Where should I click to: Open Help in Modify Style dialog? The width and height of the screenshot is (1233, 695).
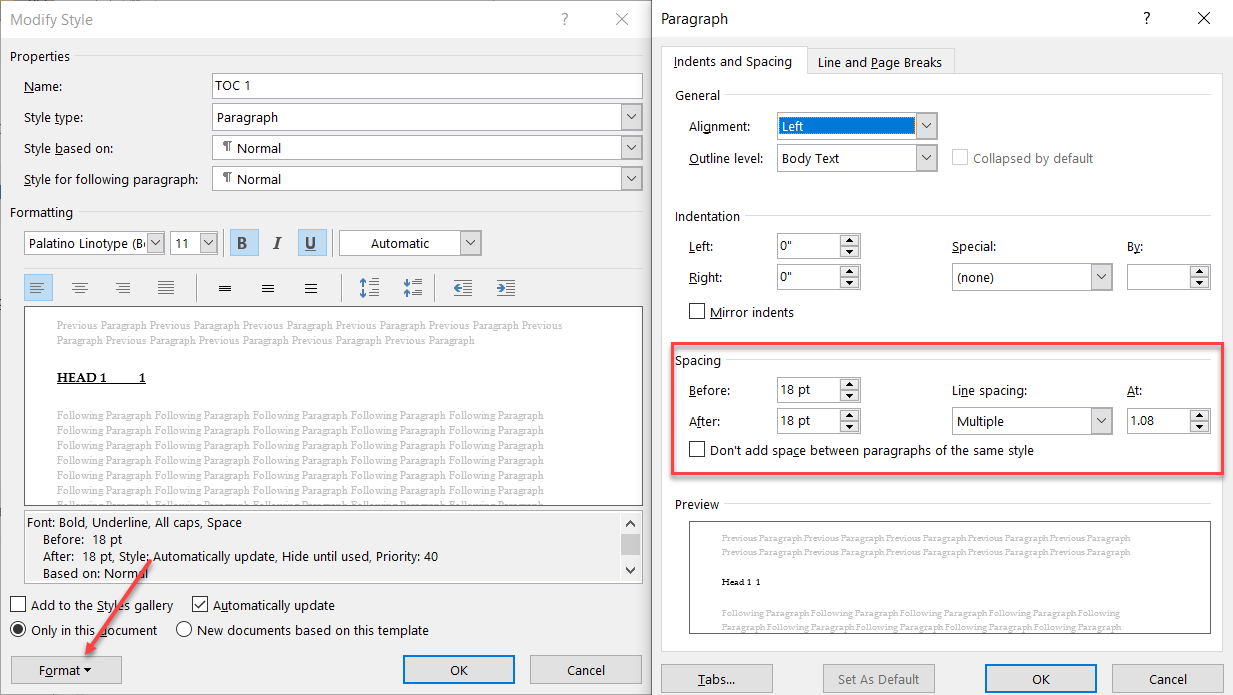(x=564, y=19)
